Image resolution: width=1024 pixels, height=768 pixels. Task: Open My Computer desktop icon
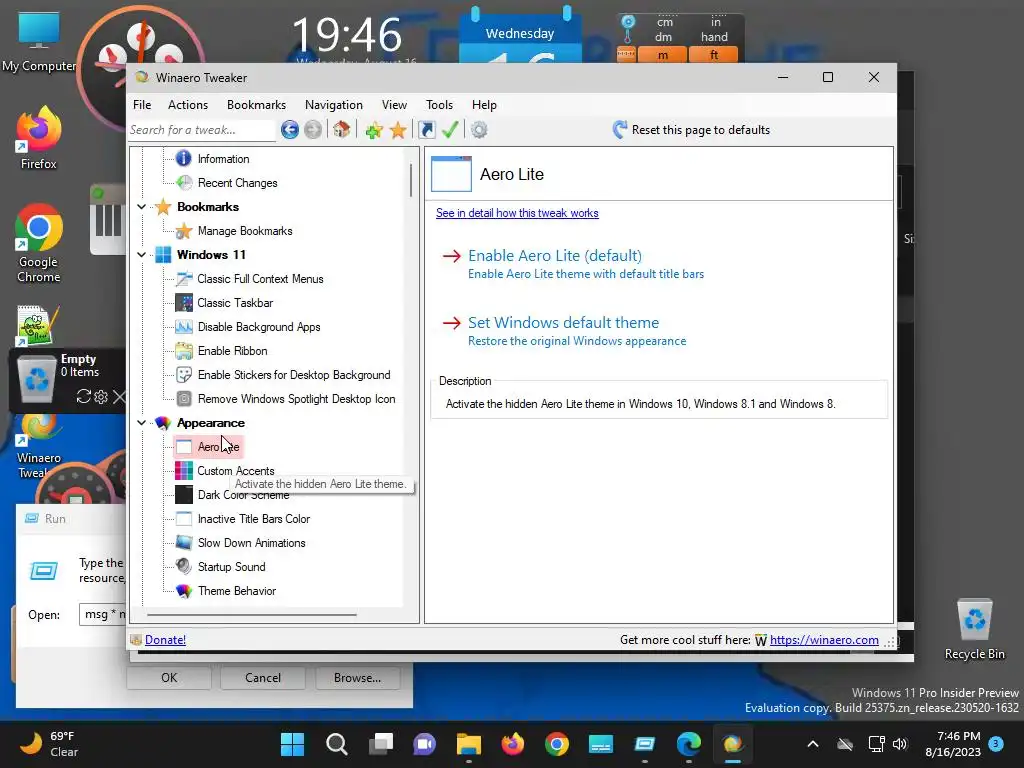[39, 42]
